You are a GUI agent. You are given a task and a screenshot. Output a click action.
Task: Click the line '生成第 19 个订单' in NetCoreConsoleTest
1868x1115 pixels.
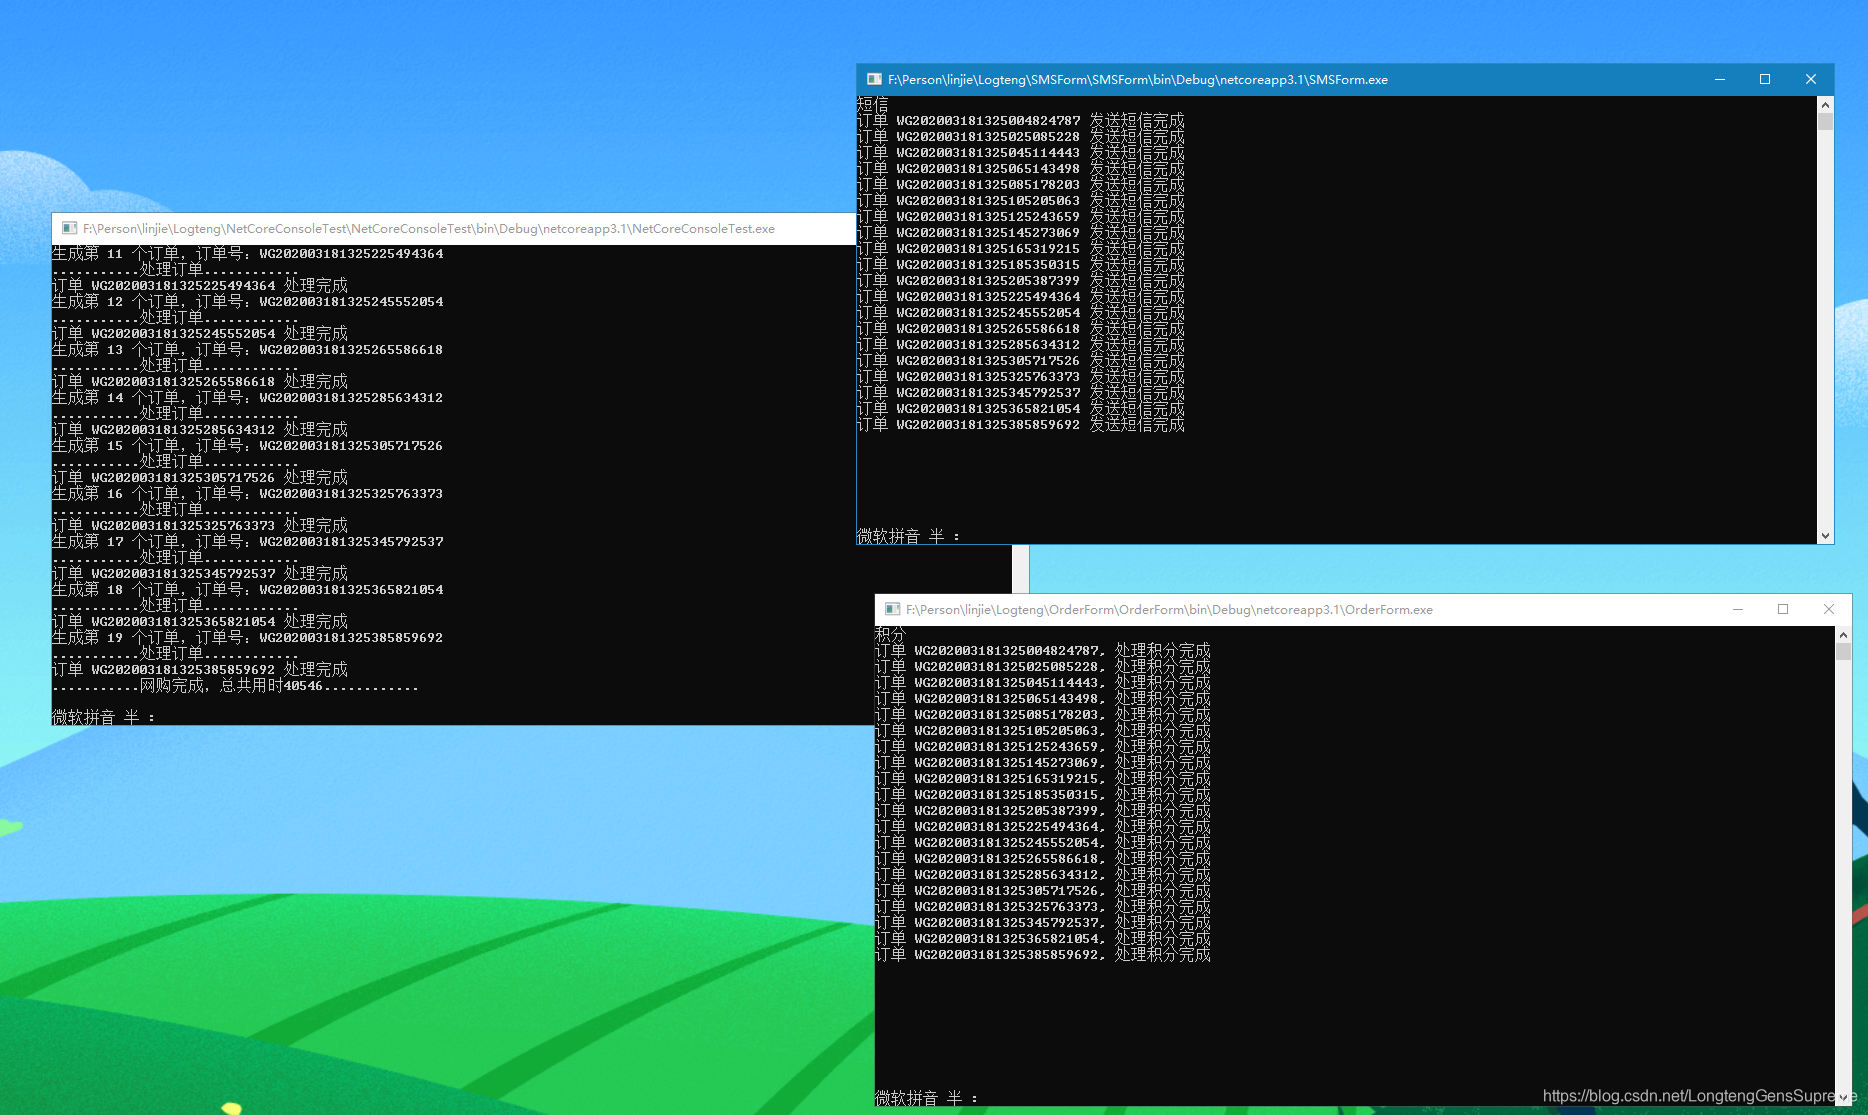tap(248, 638)
